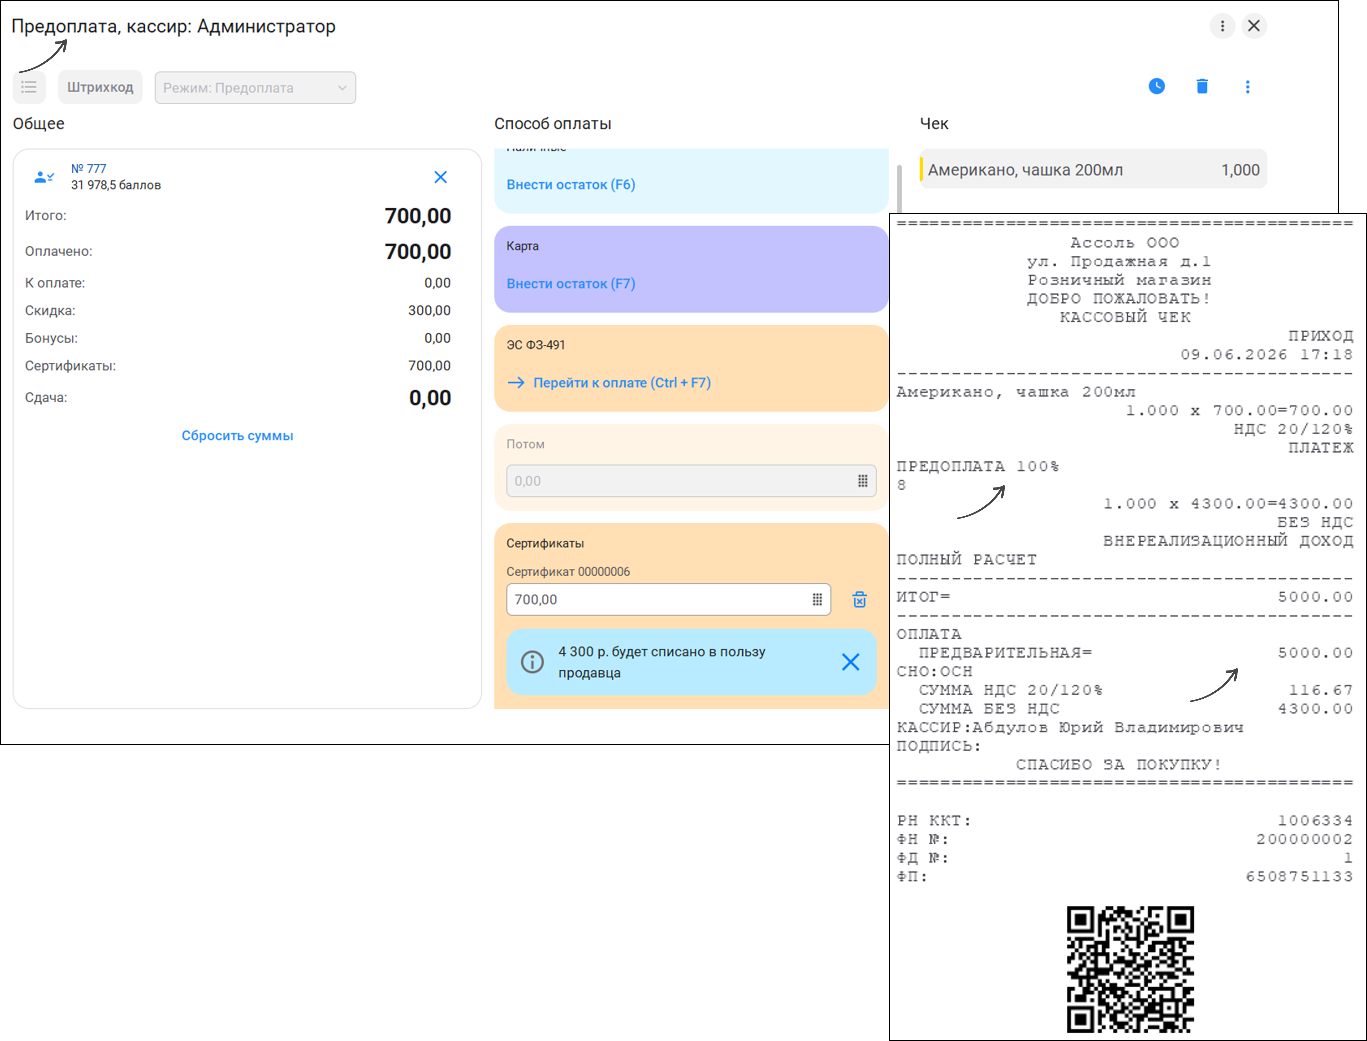This screenshot has height=1041, width=1367.
Task: Delete certificate 00000006 with trash icon
Action: (x=859, y=600)
